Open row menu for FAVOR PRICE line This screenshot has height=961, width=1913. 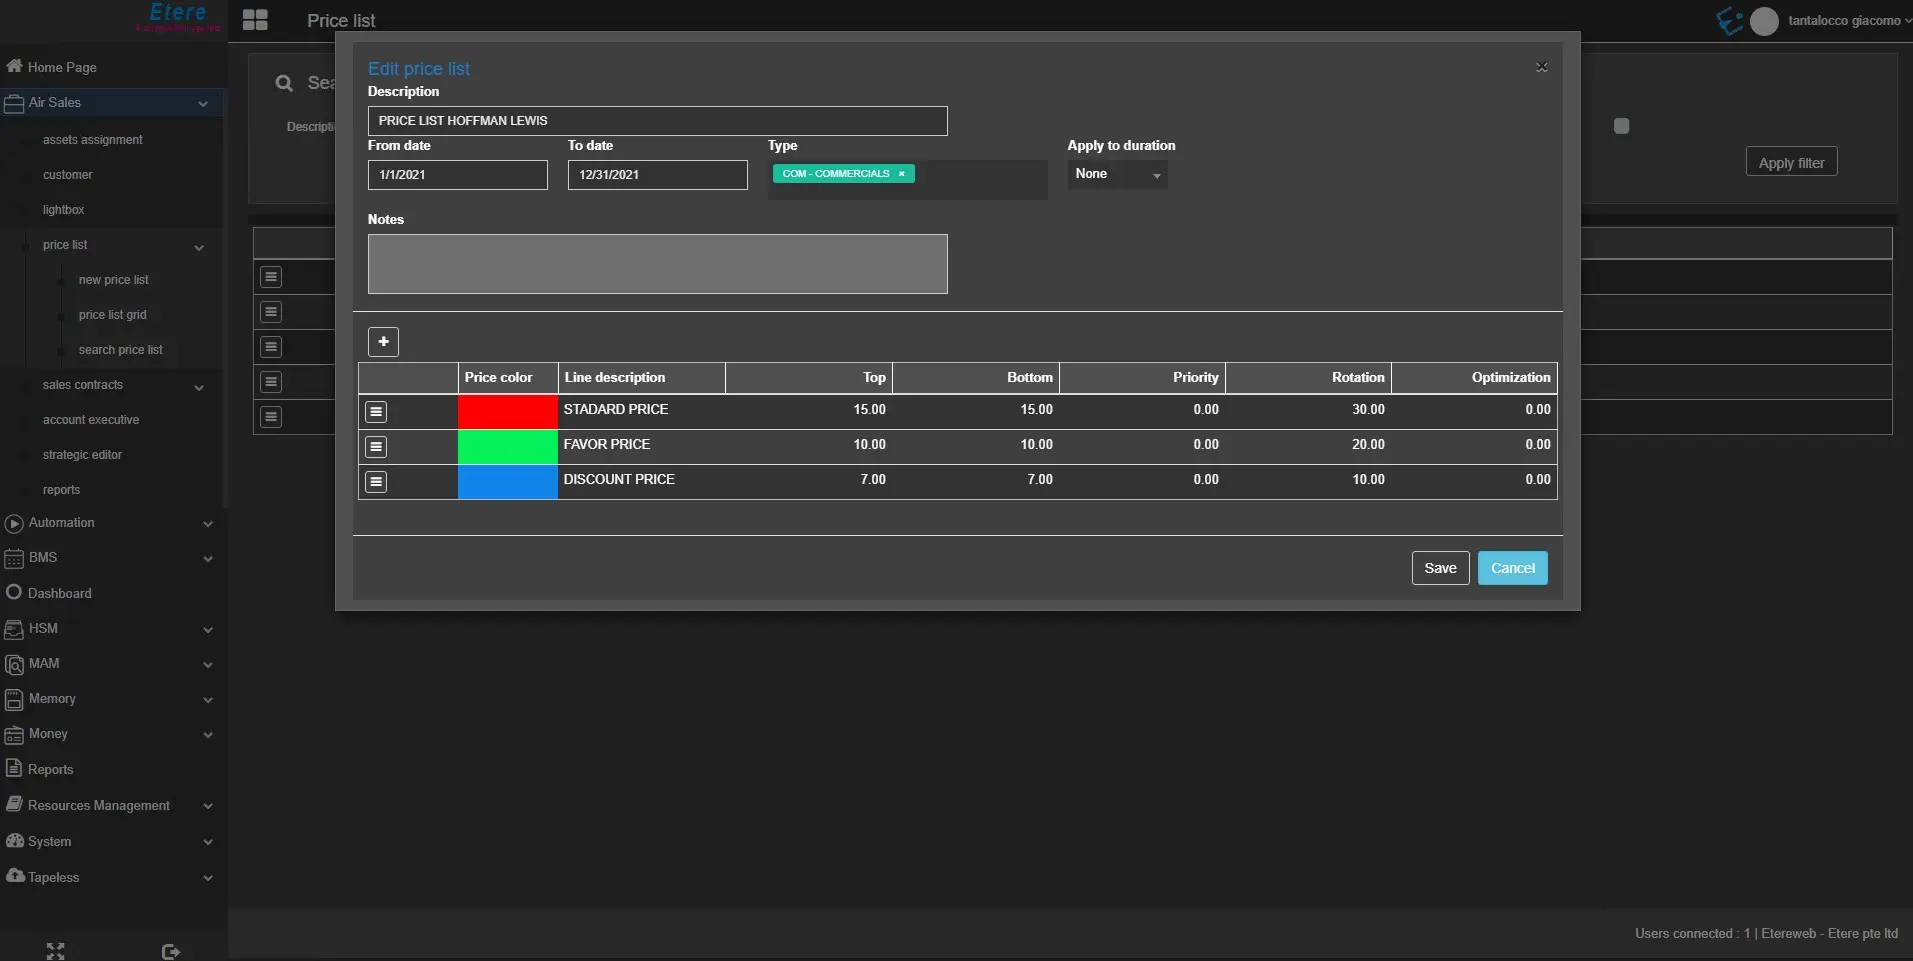pyautogui.click(x=376, y=446)
